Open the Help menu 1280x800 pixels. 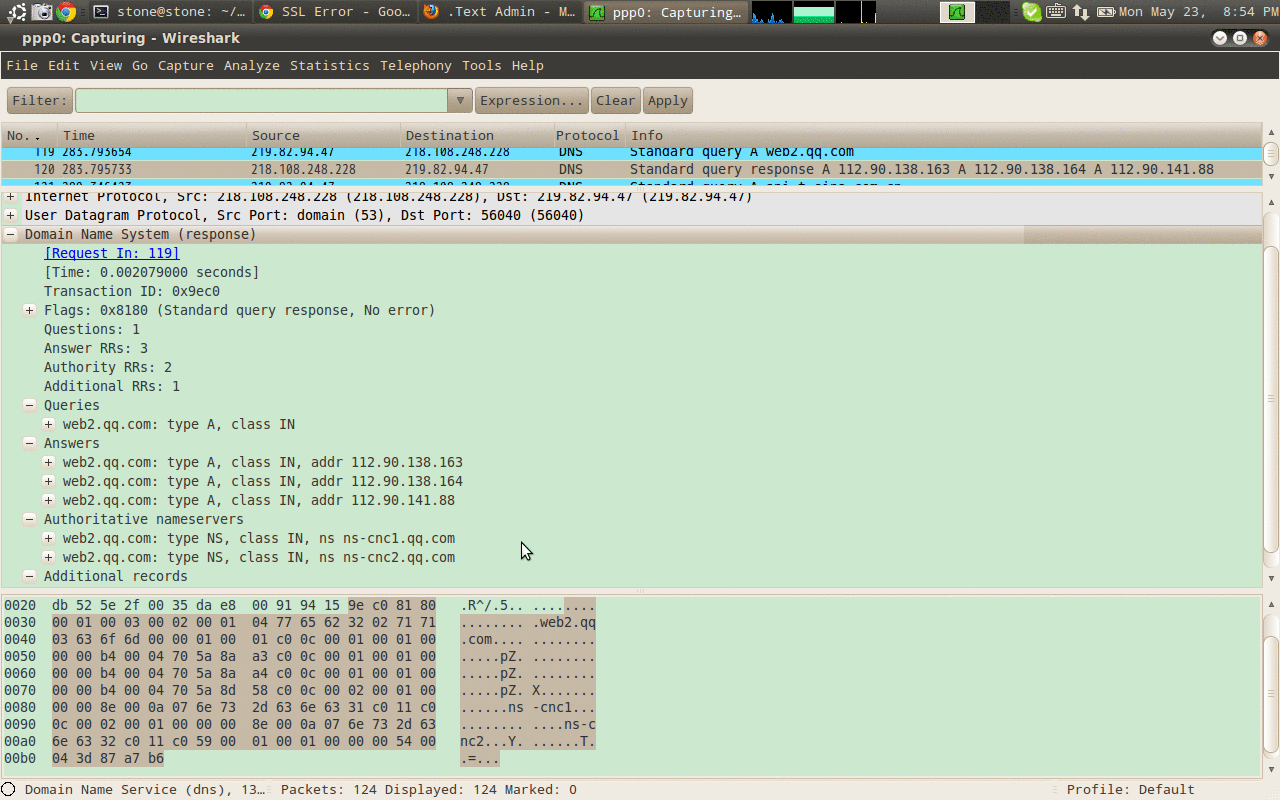click(x=528, y=65)
